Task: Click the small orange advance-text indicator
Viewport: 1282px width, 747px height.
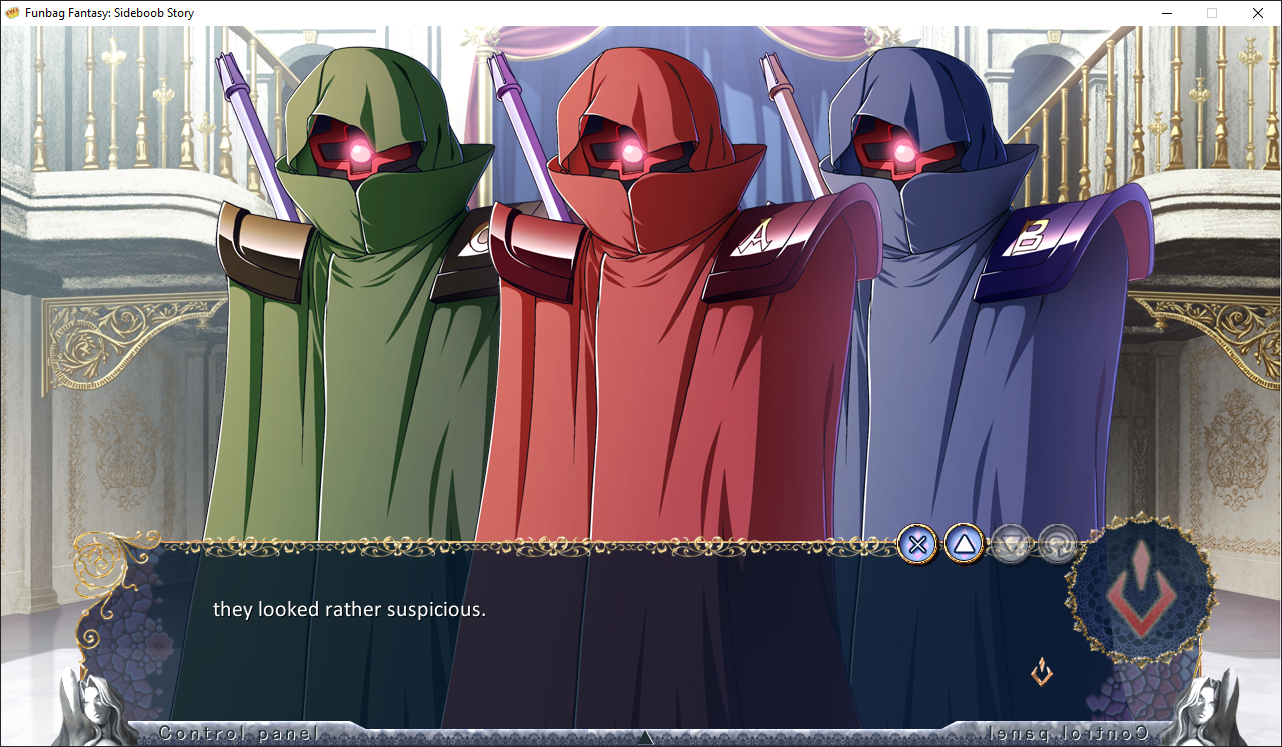Action: click(x=1042, y=671)
